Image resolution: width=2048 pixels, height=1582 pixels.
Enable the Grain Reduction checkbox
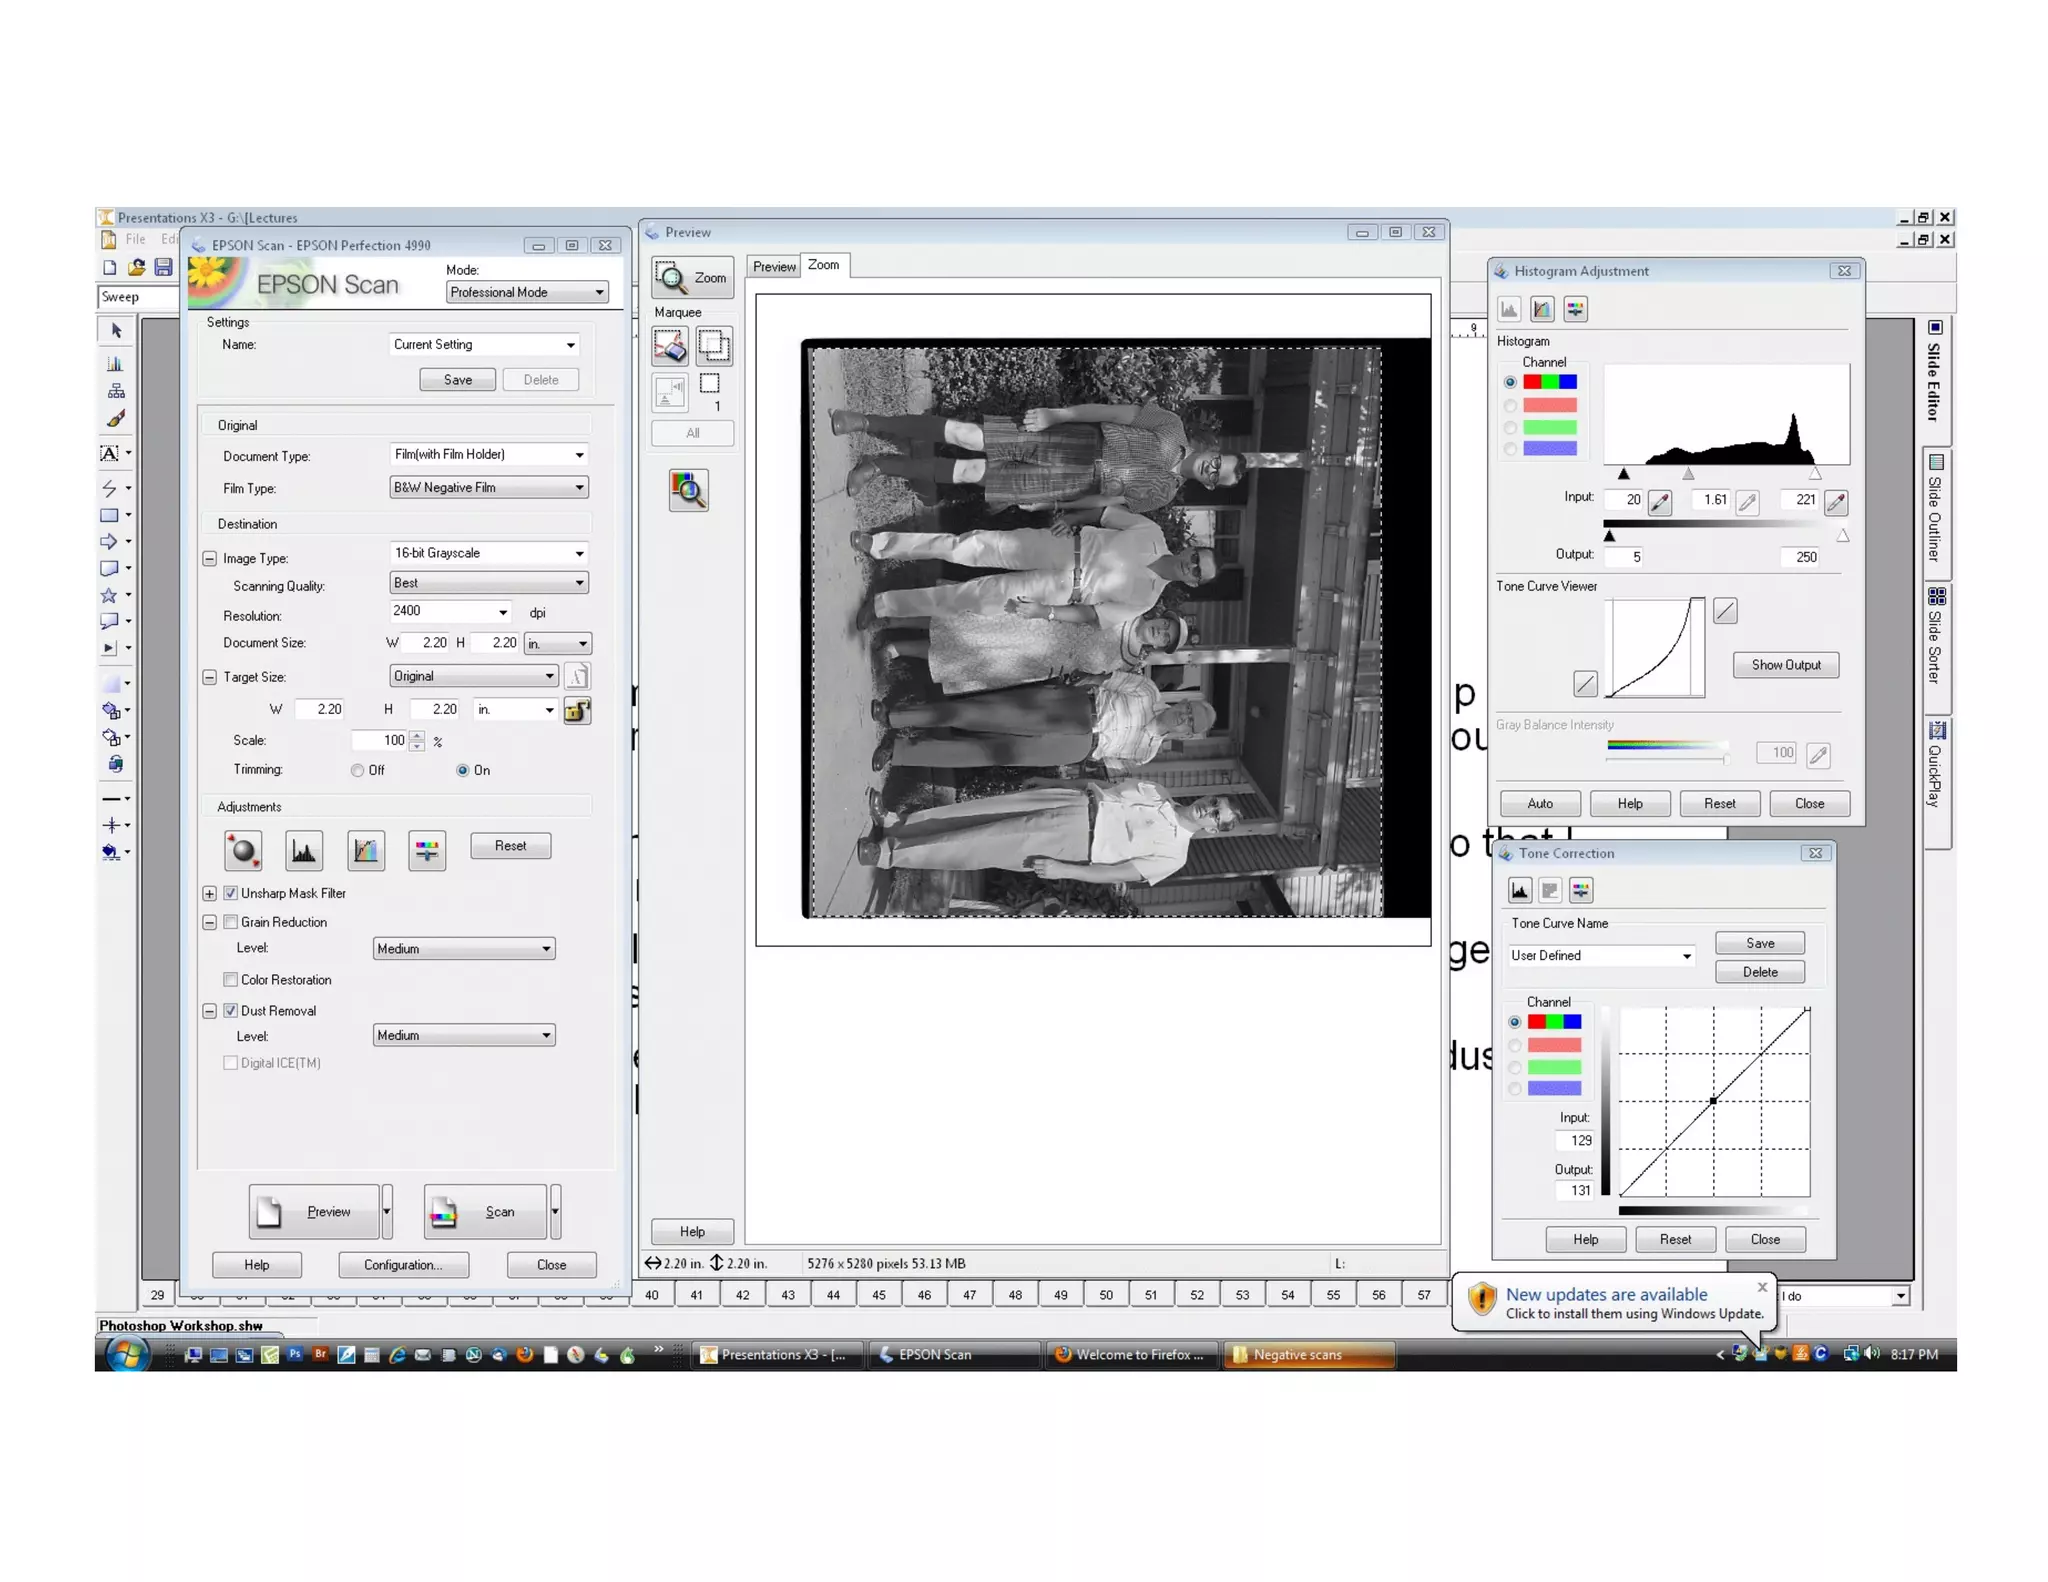(231, 922)
